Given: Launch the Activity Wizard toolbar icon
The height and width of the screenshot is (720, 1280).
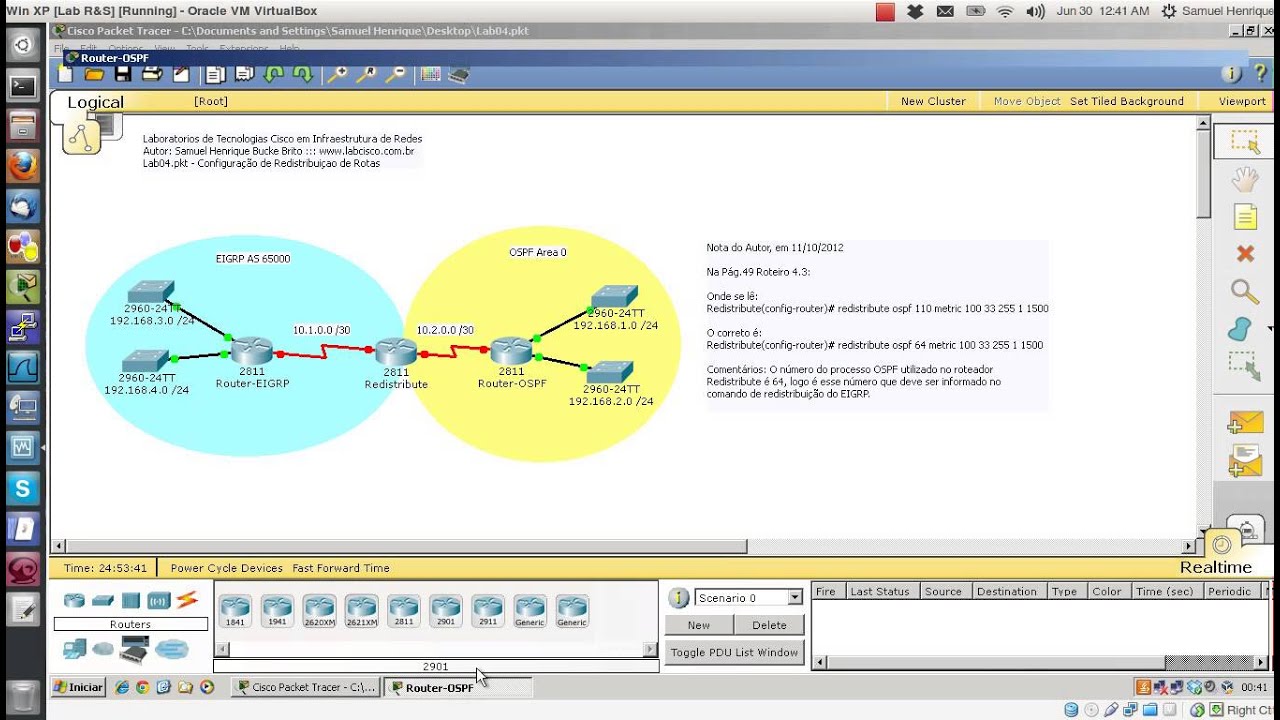Looking at the screenshot, I should click(x=181, y=74).
